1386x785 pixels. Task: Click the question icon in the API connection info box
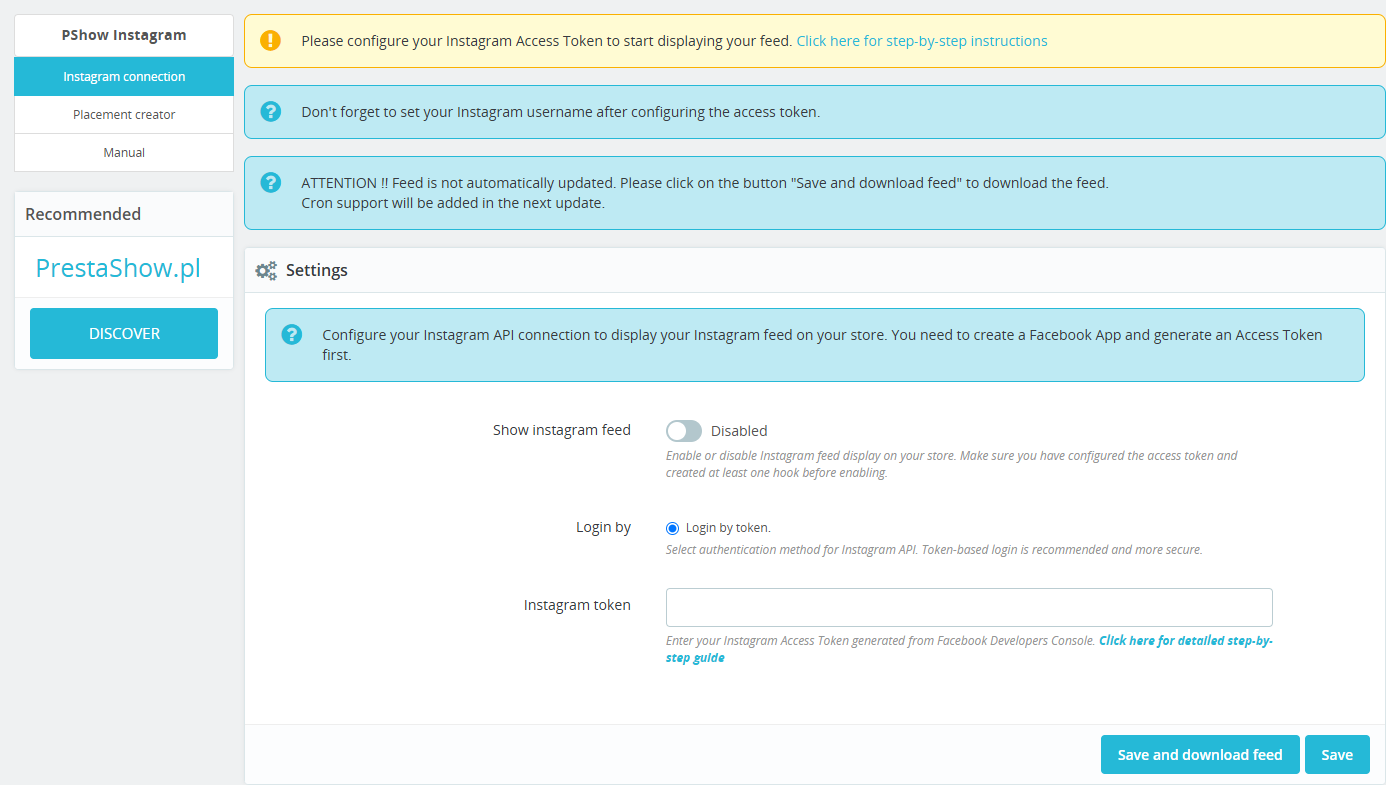pos(291,335)
